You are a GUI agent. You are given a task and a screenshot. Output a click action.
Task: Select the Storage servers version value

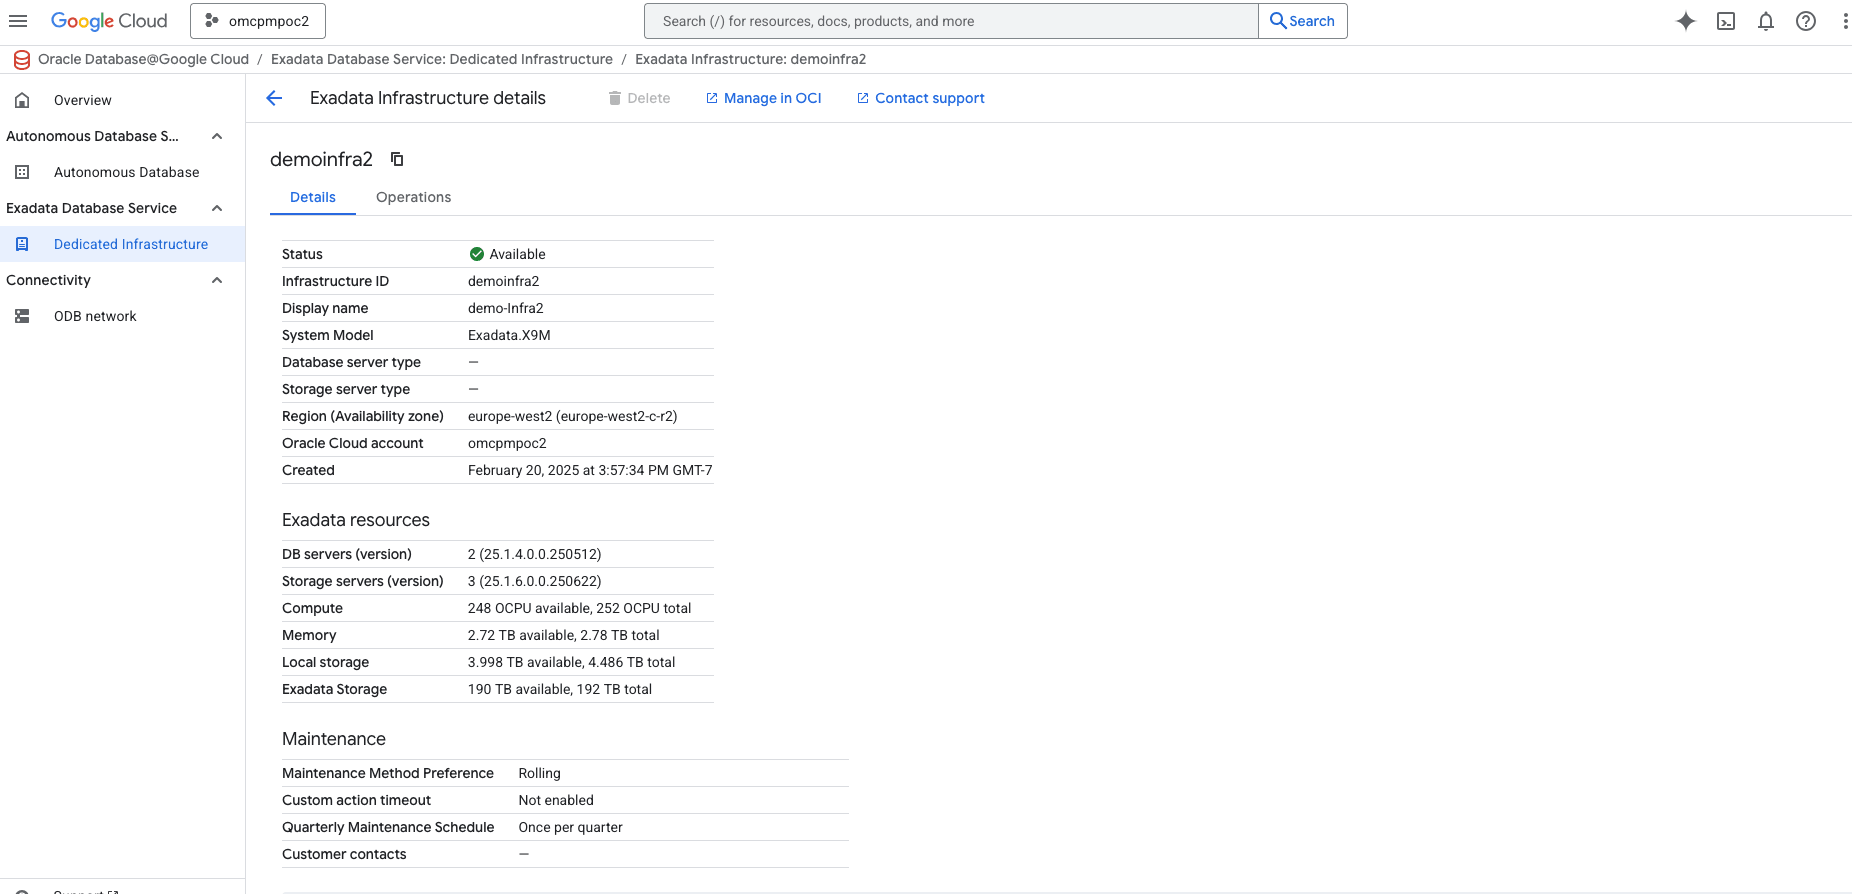click(535, 581)
